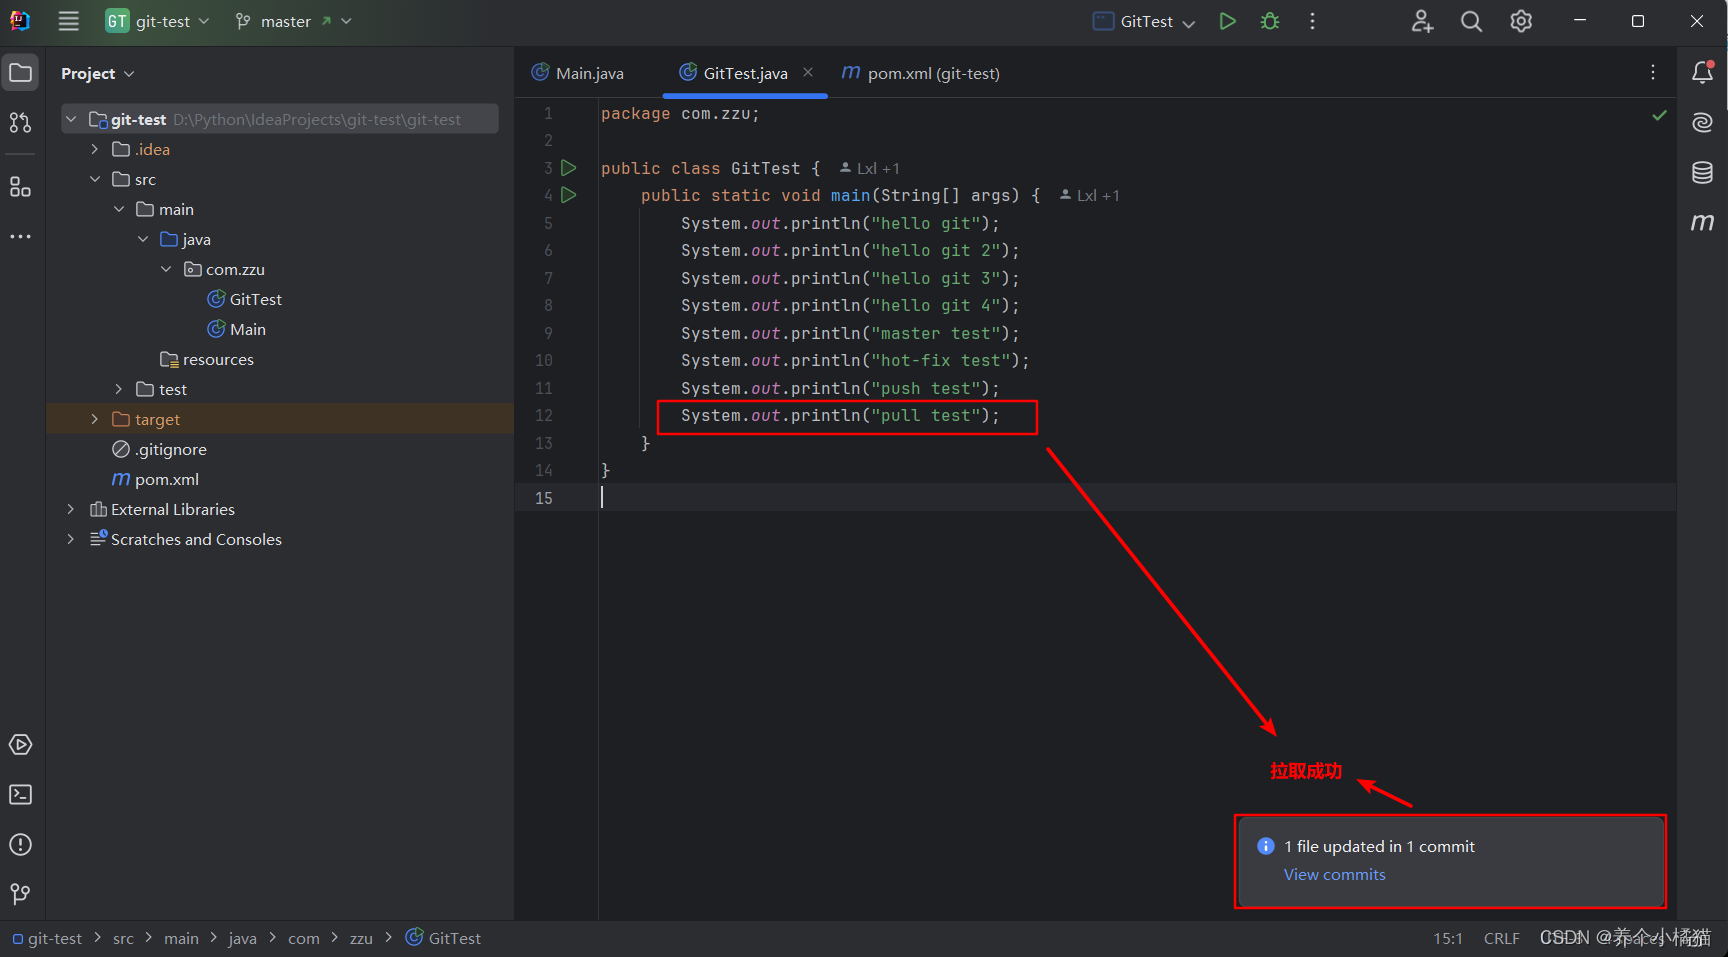Image resolution: width=1728 pixels, height=957 pixels.
Task: Open the GitTest run configuration dropdown
Action: 1143,21
